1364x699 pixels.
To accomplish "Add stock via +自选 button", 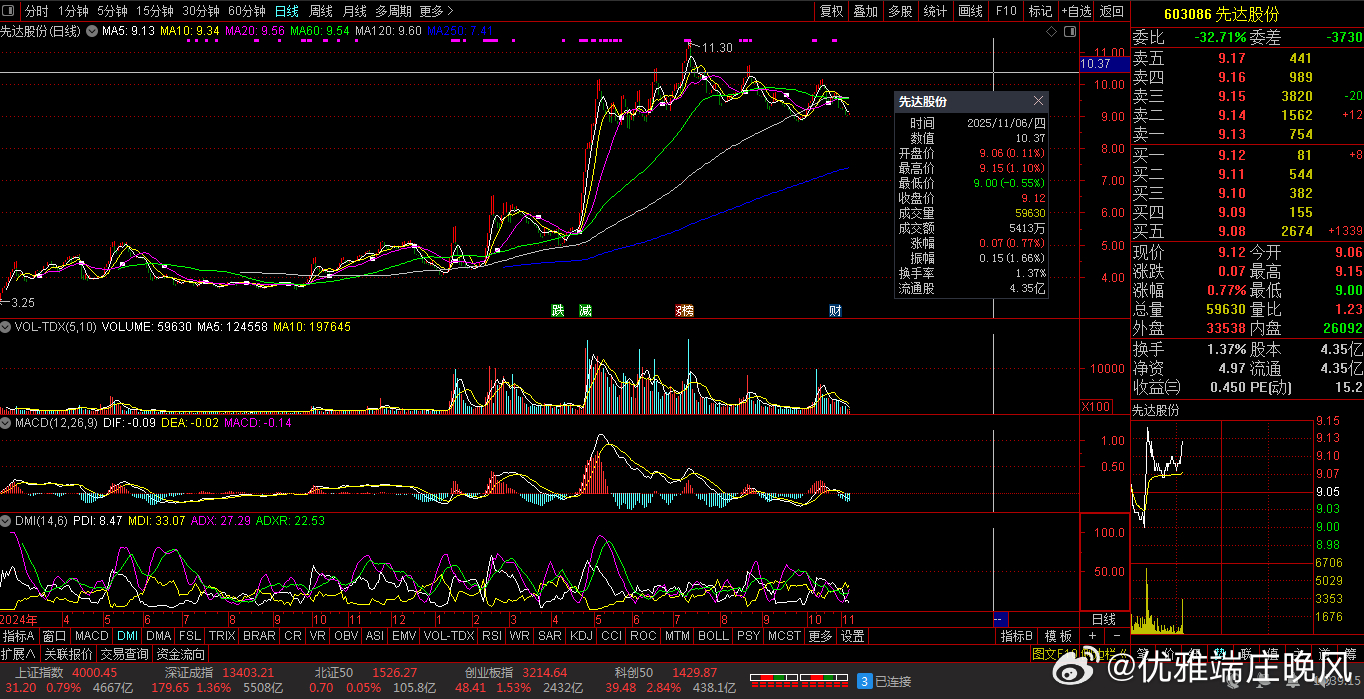I will (x=1075, y=11).
